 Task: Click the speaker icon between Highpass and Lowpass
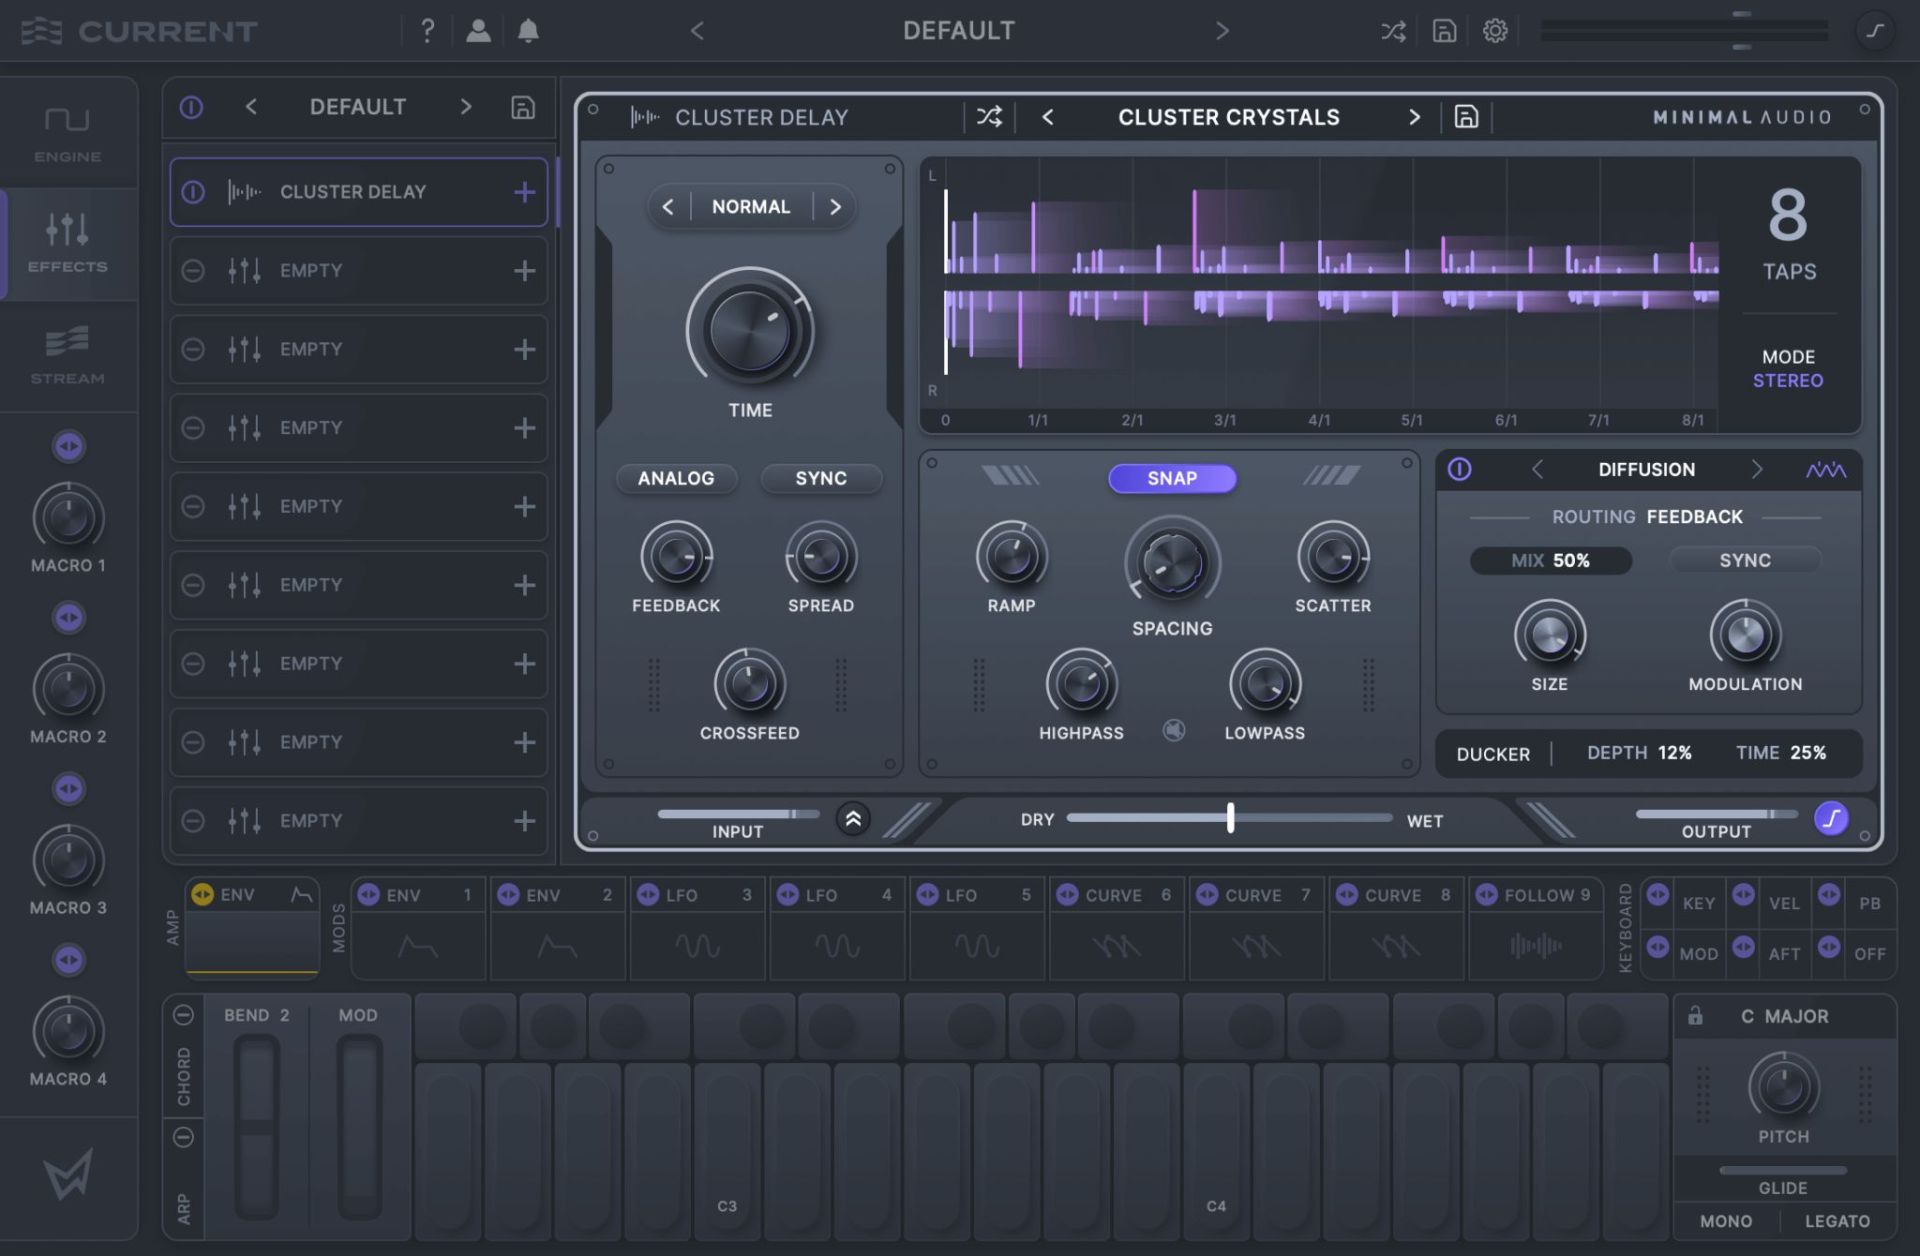coord(1174,731)
